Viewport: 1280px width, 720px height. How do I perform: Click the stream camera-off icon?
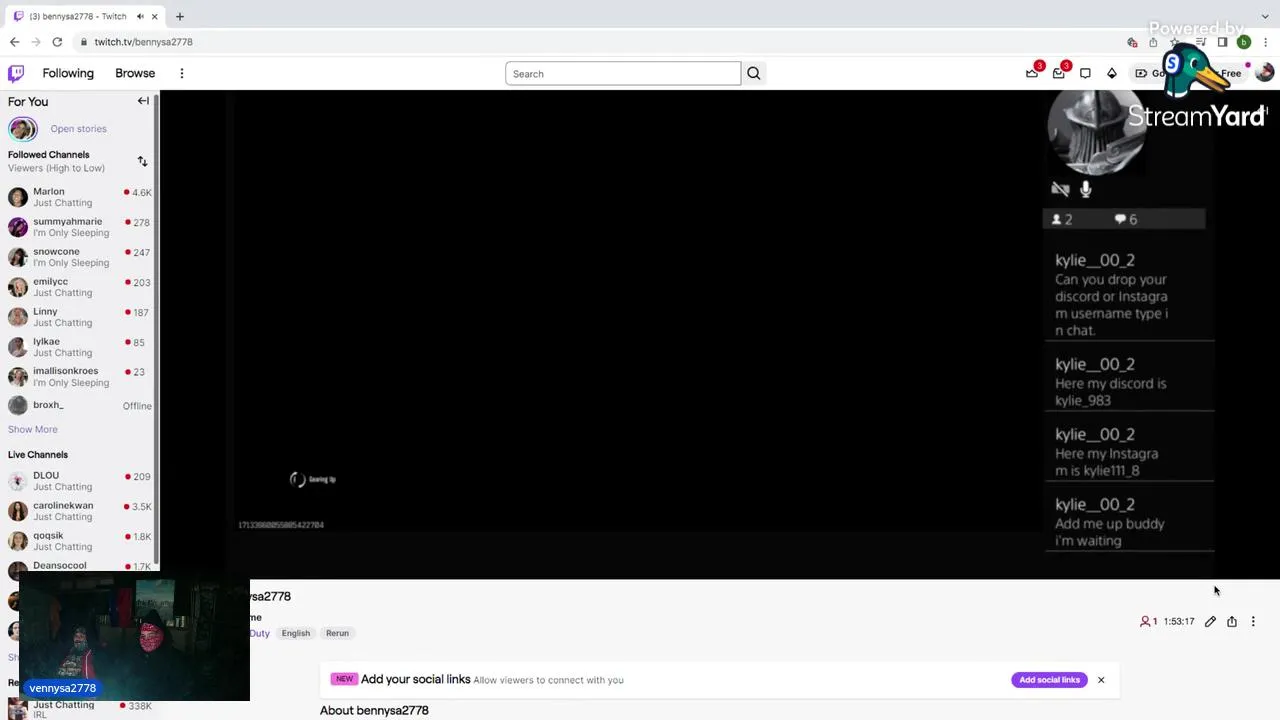coord(1060,189)
